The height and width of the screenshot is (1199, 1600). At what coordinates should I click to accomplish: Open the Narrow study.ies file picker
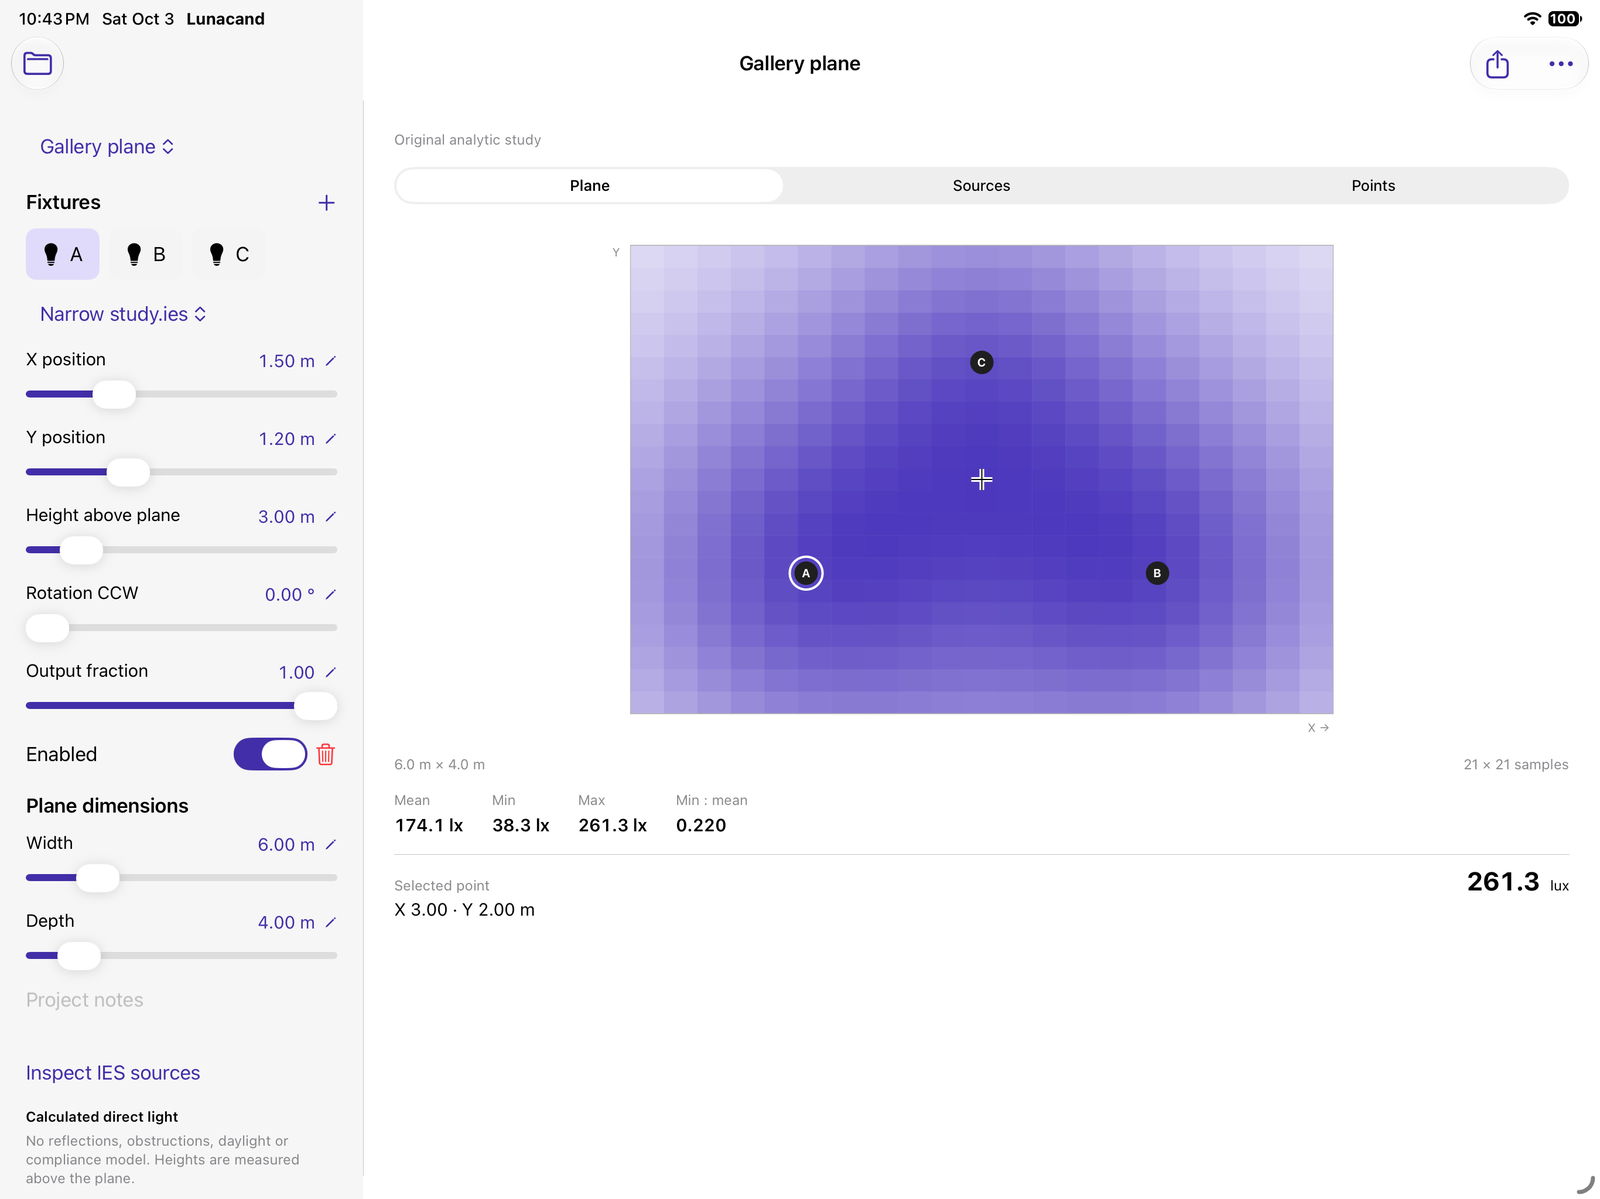tap(123, 314)
